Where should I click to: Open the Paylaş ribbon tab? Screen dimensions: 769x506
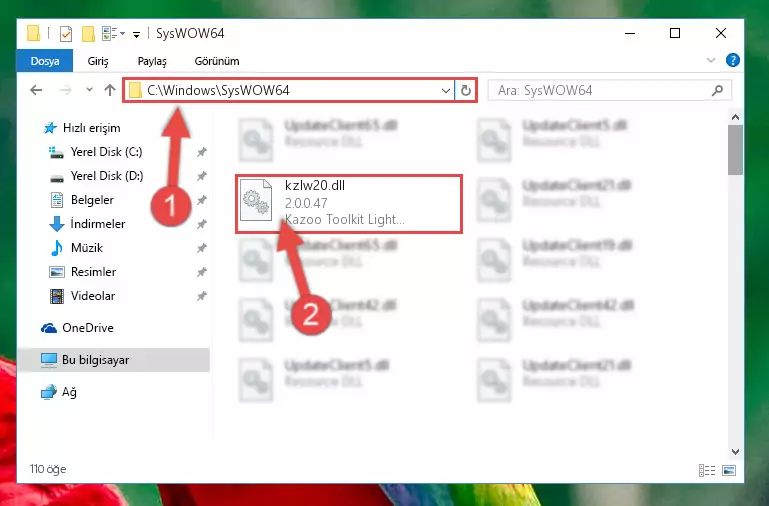coord(152,61)
